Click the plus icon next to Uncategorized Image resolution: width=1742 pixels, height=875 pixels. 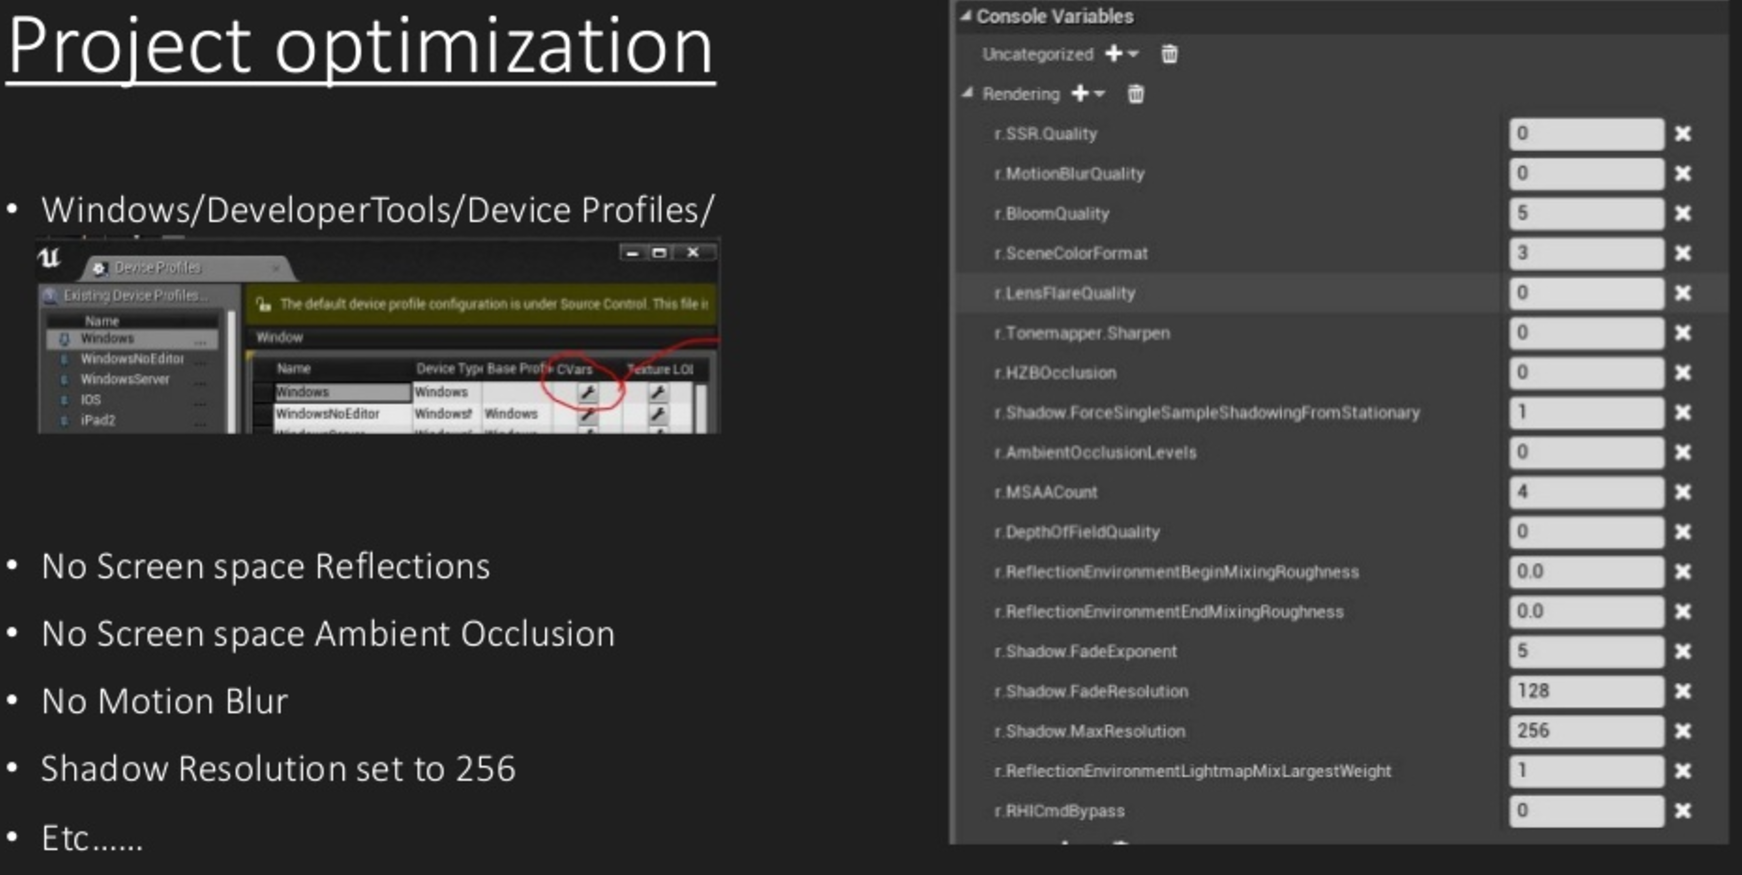tap(1113, 54)
